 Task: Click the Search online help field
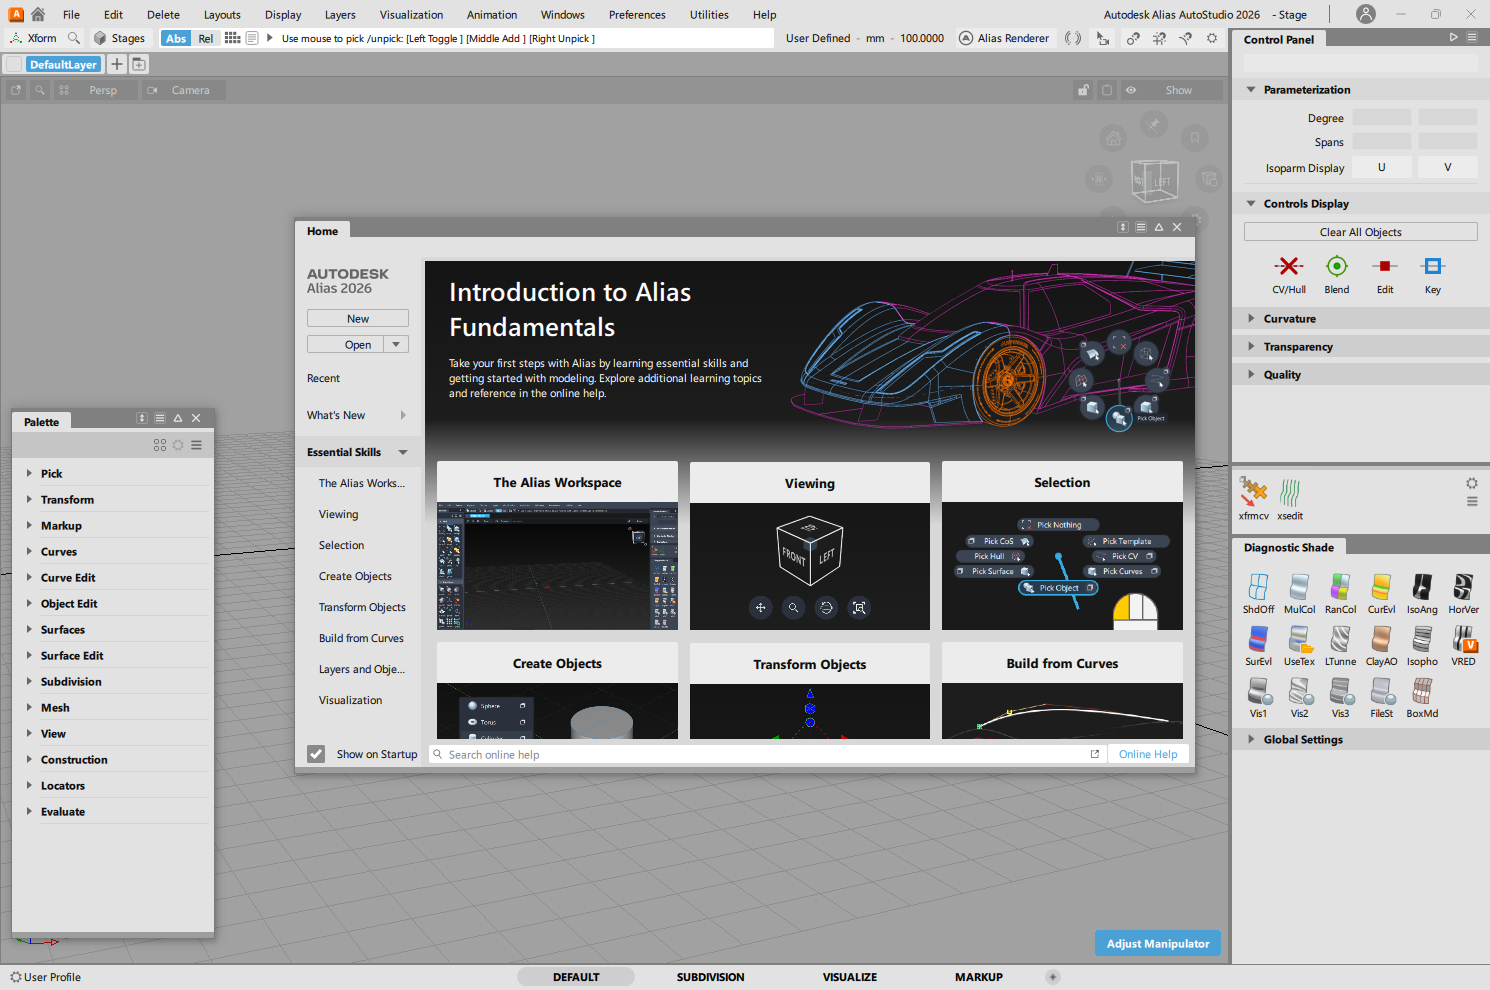coord(760,755)
